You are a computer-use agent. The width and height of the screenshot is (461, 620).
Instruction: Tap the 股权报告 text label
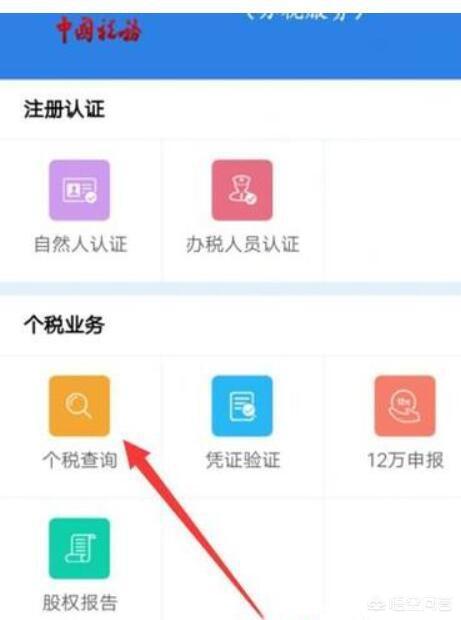click(x=80, y=603)
